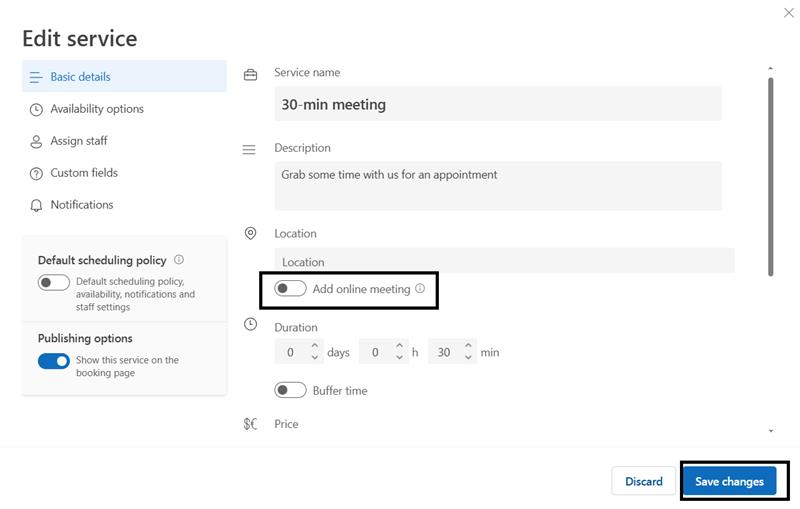Click the Custom fields question-mark icon
The image size is (800, 509).
coord(36,174)
